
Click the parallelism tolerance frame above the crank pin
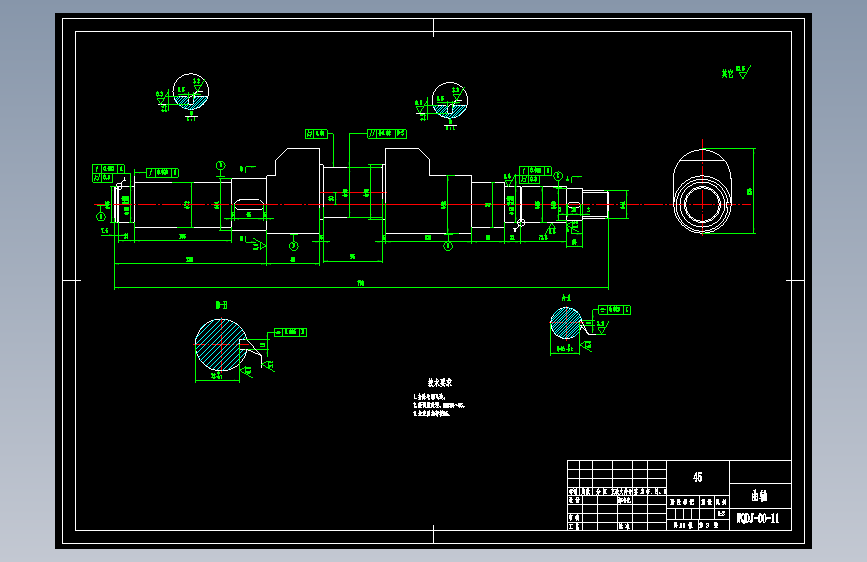point(387,133)
